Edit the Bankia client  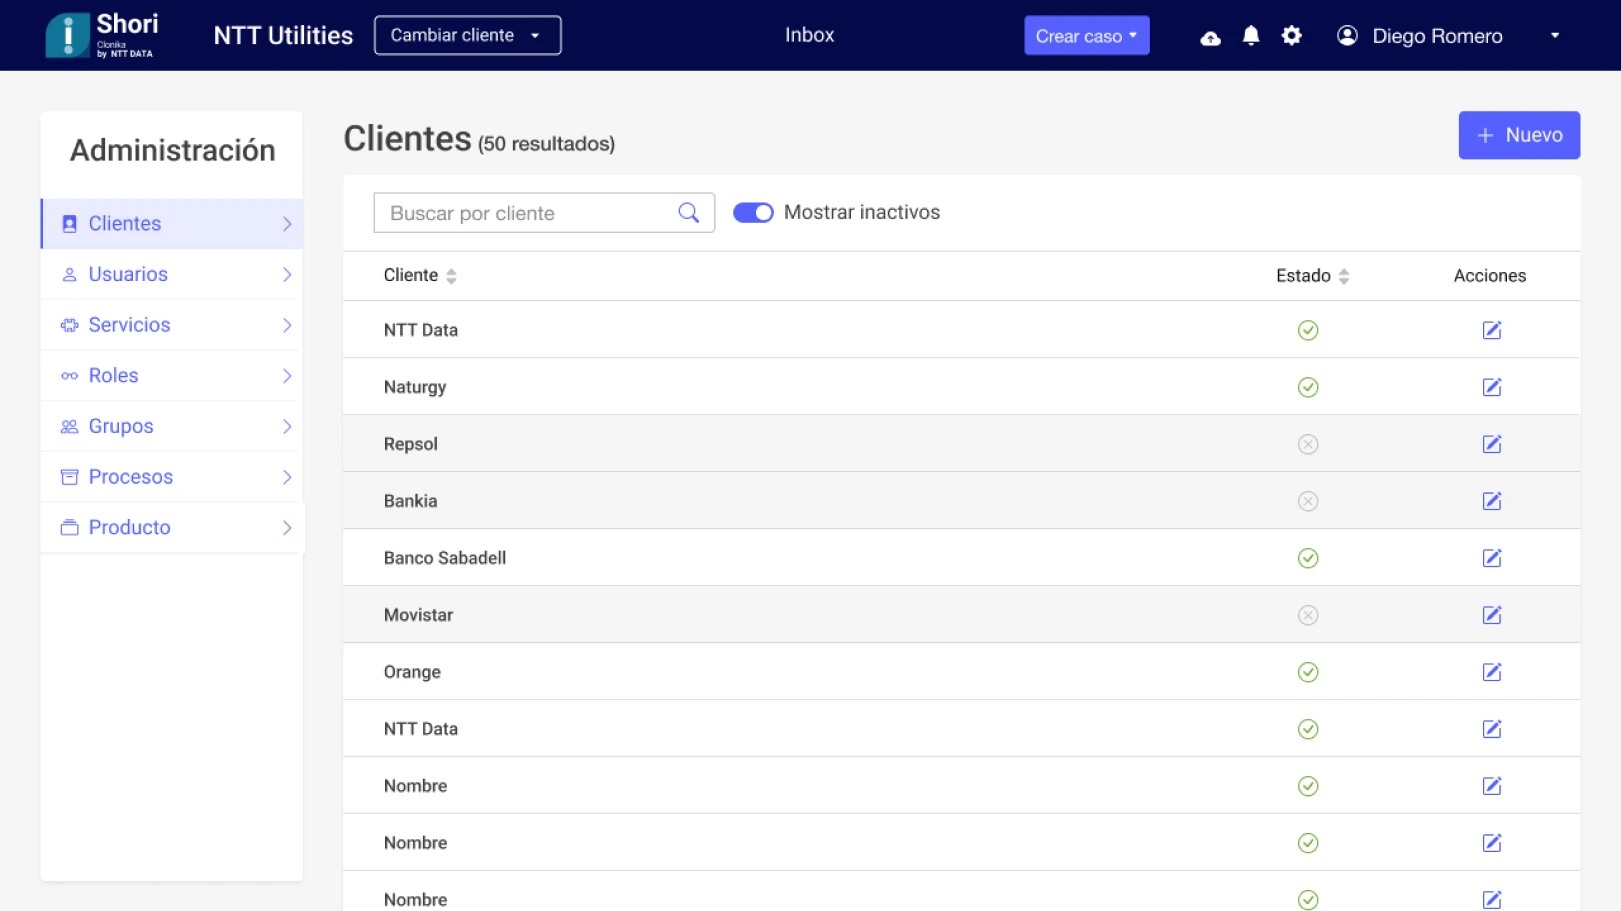pos(1491,501)
